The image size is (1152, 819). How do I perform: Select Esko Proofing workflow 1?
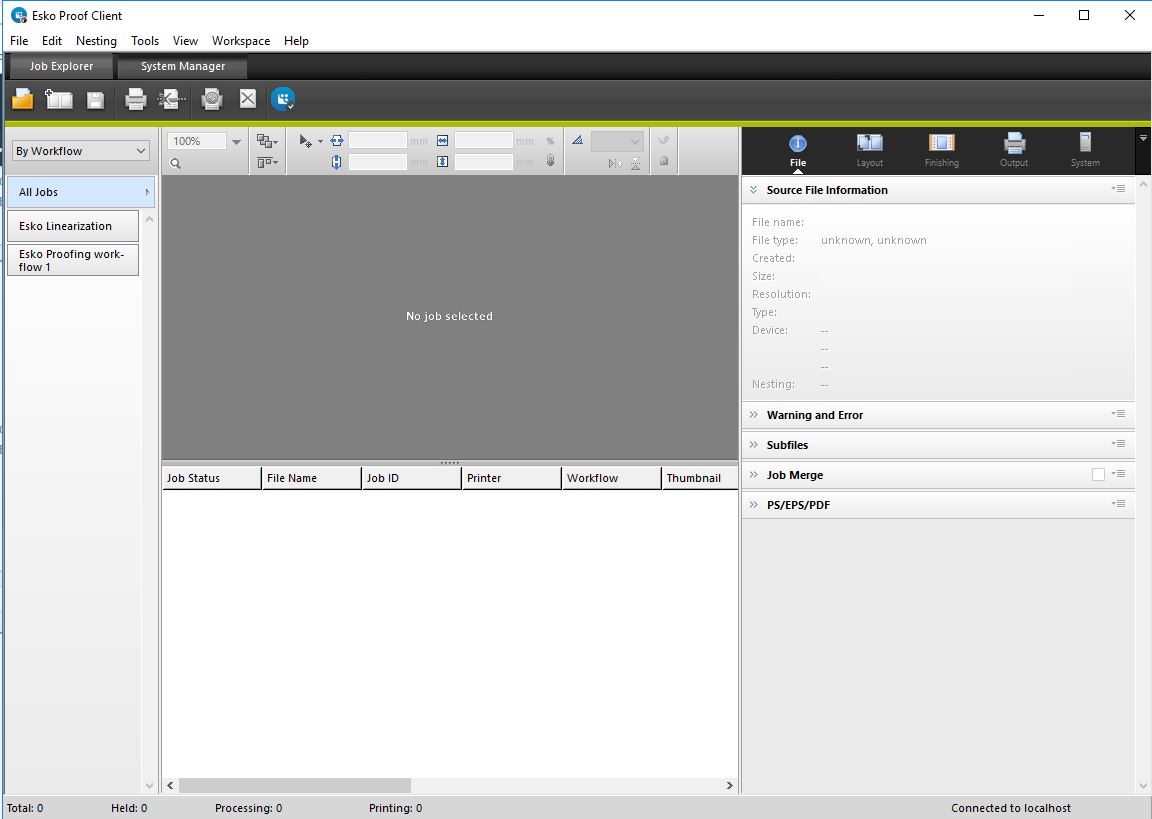[73, 260]
